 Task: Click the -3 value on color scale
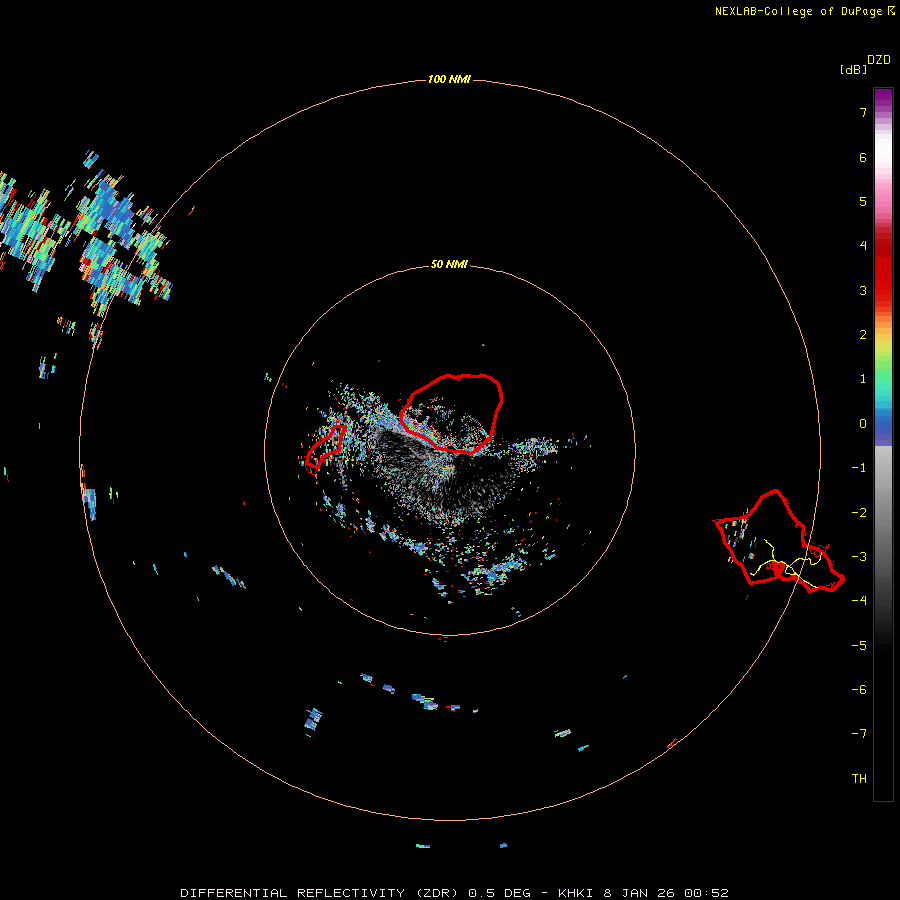pyautogui.click(x=859, y=557)
